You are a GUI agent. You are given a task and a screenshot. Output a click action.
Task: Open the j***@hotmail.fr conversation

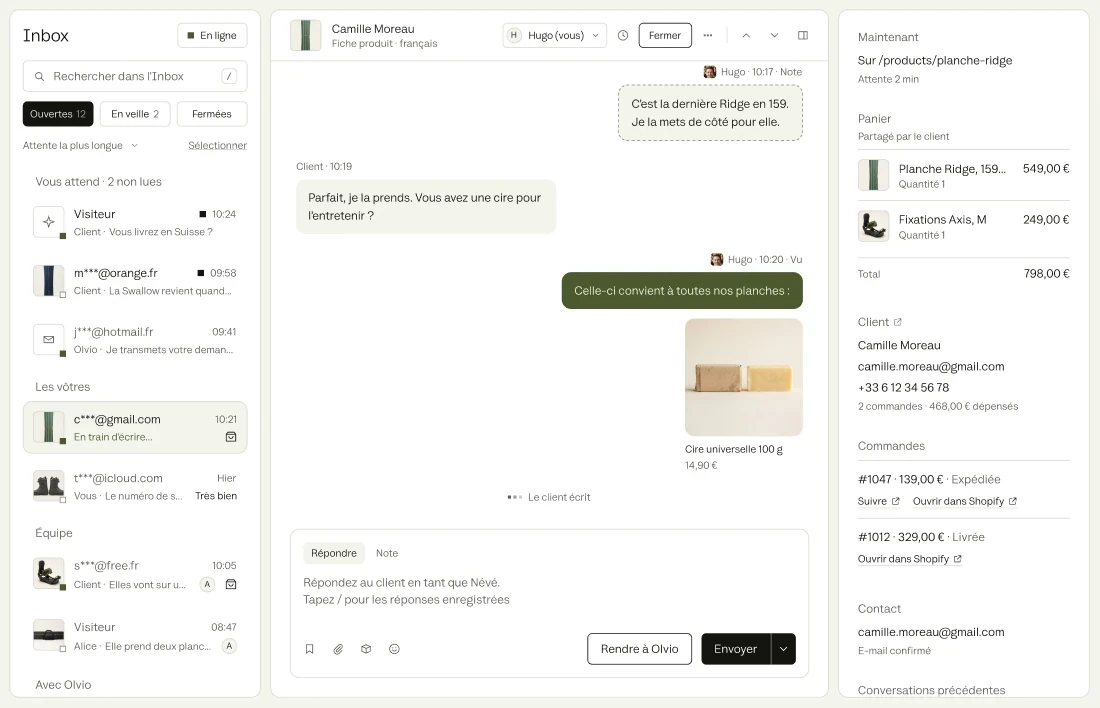[x=135, y=340]
